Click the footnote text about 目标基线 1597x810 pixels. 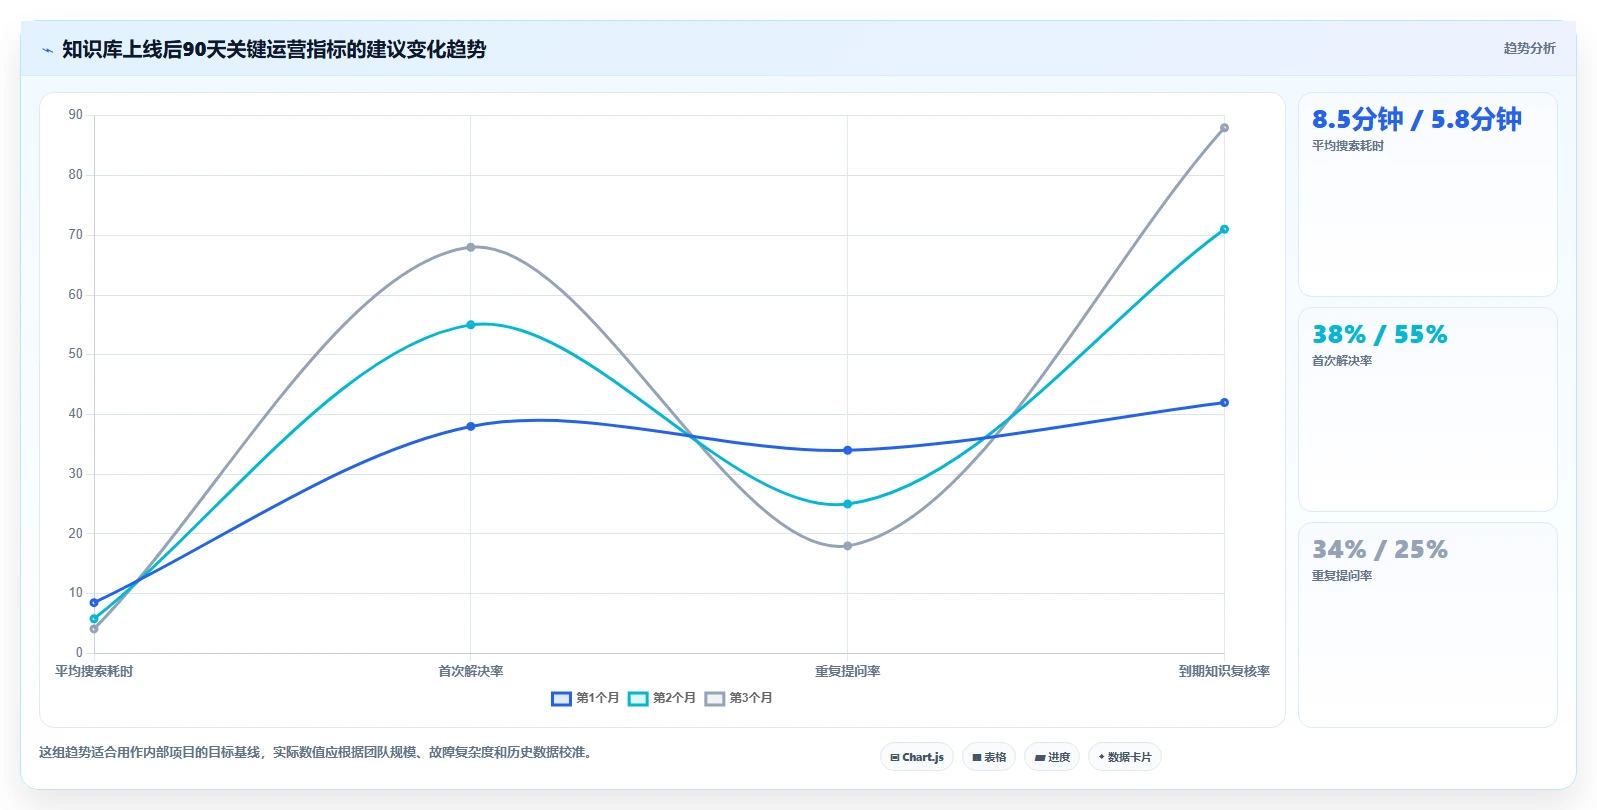point(318,752)
